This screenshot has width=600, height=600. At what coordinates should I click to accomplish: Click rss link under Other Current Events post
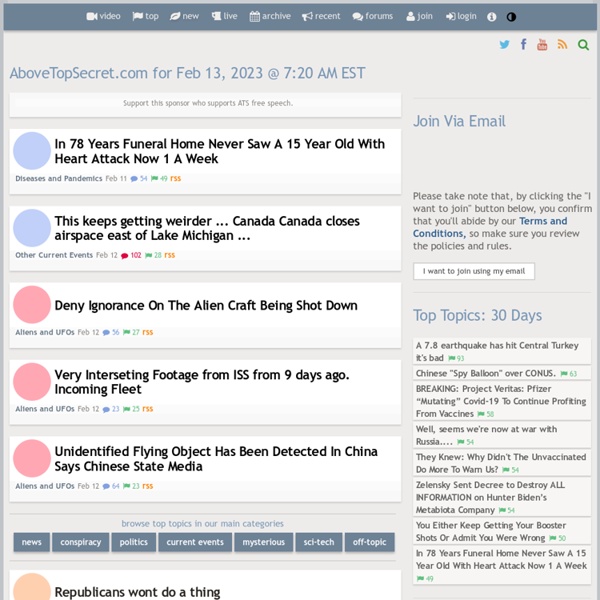[170, 255]
